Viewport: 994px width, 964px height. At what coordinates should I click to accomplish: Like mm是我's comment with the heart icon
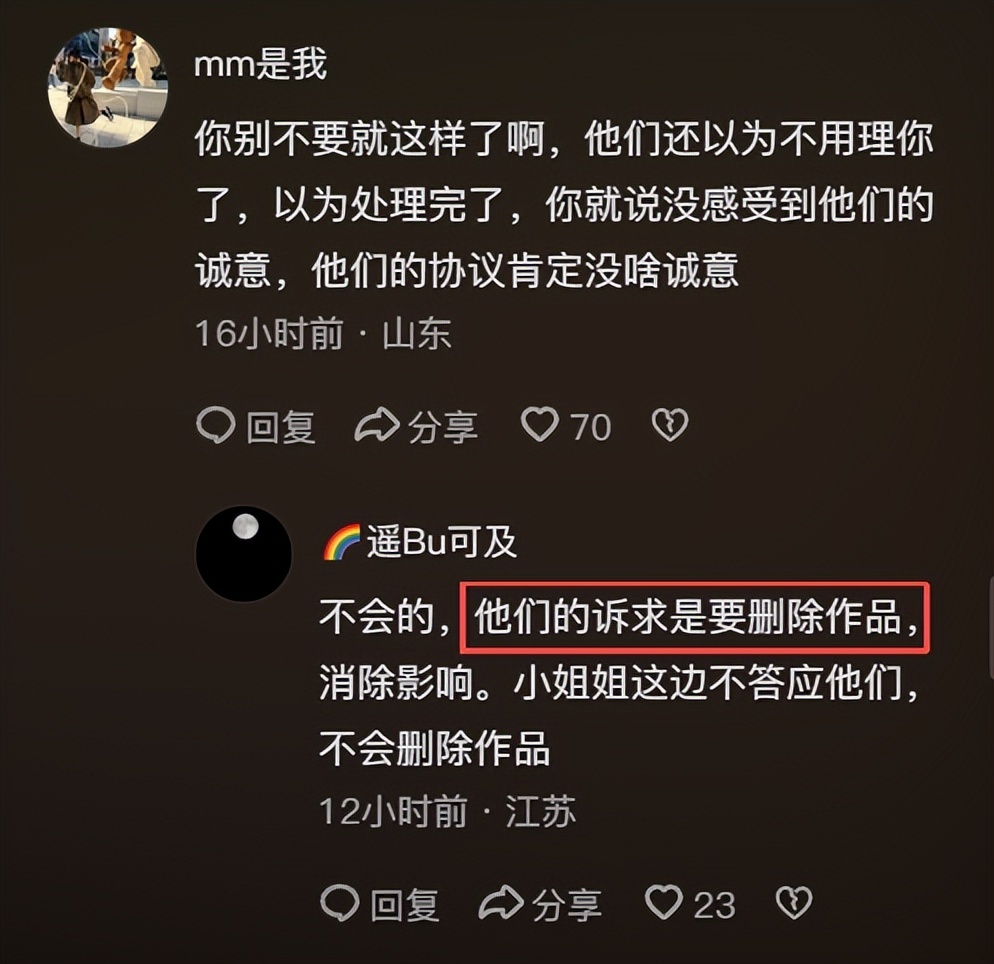coord(539,424)
